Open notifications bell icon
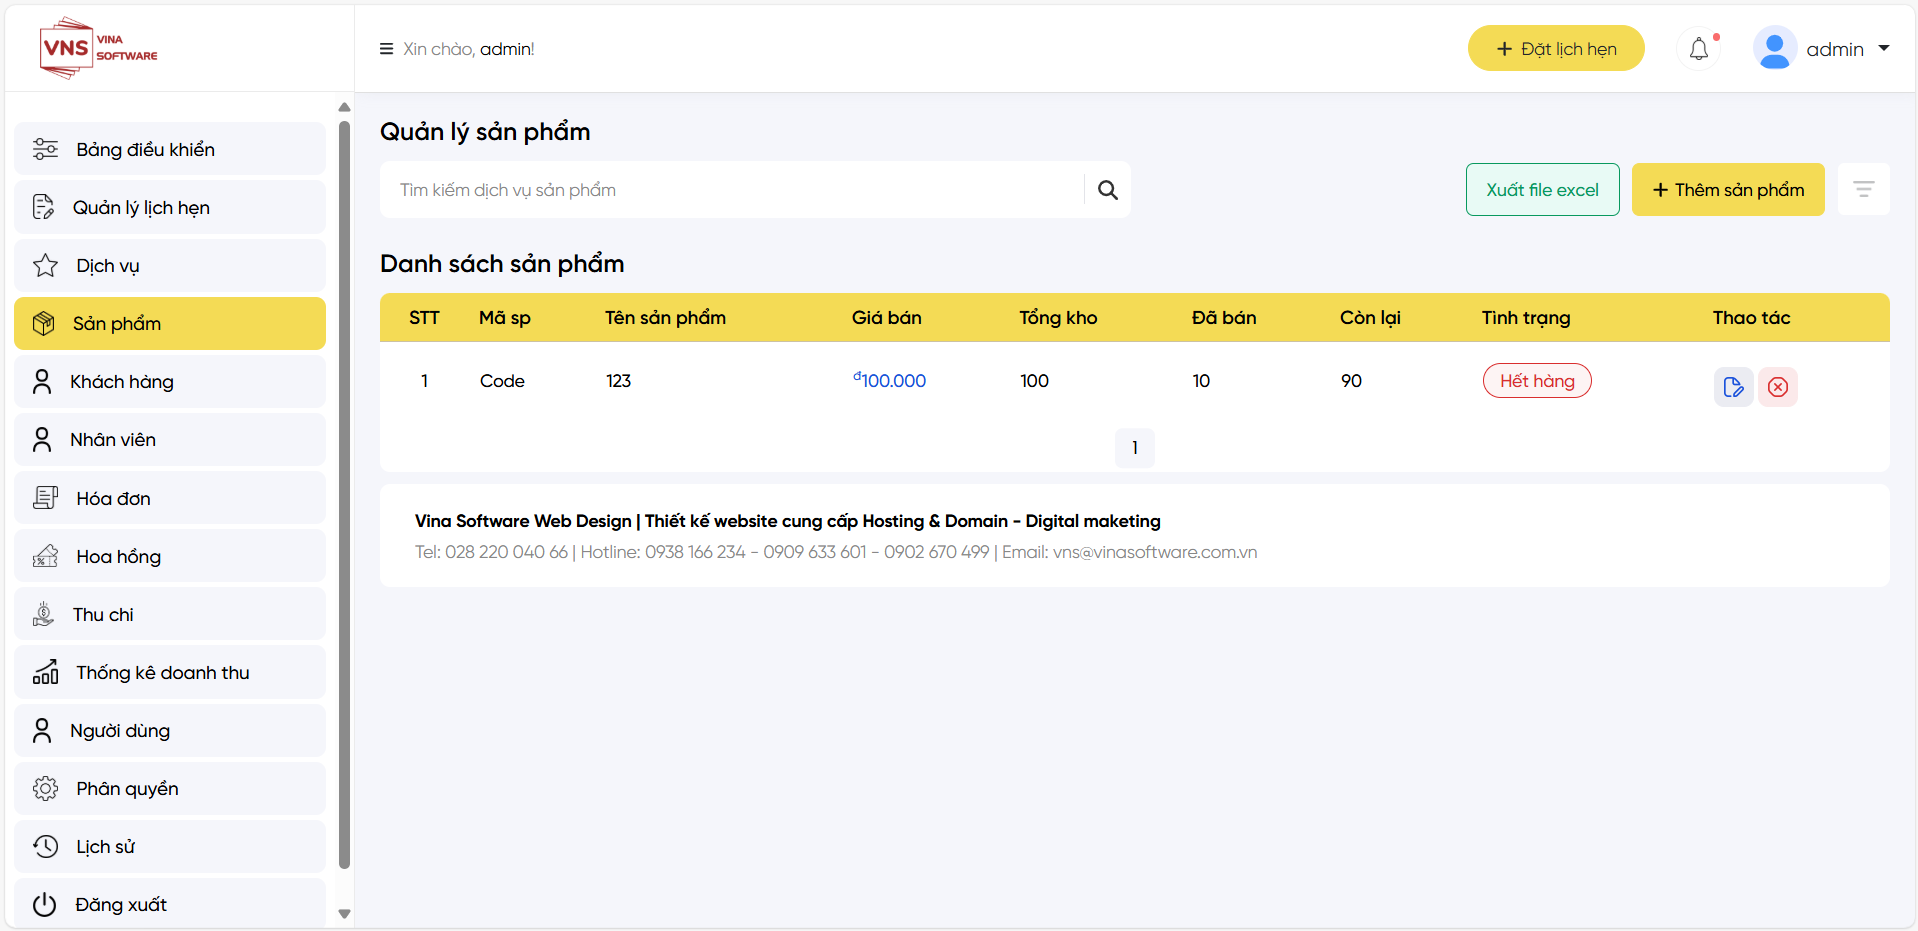Viewport: 1918px width, 931px height. [x=1699, y=49]
